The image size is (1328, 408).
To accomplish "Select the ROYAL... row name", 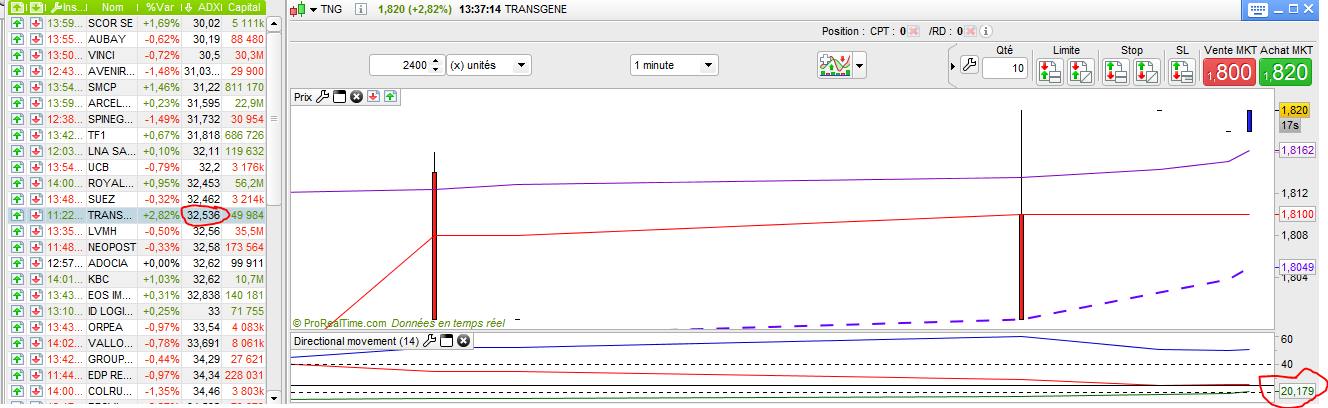I will pyautogui.click(x=110, y=182).
